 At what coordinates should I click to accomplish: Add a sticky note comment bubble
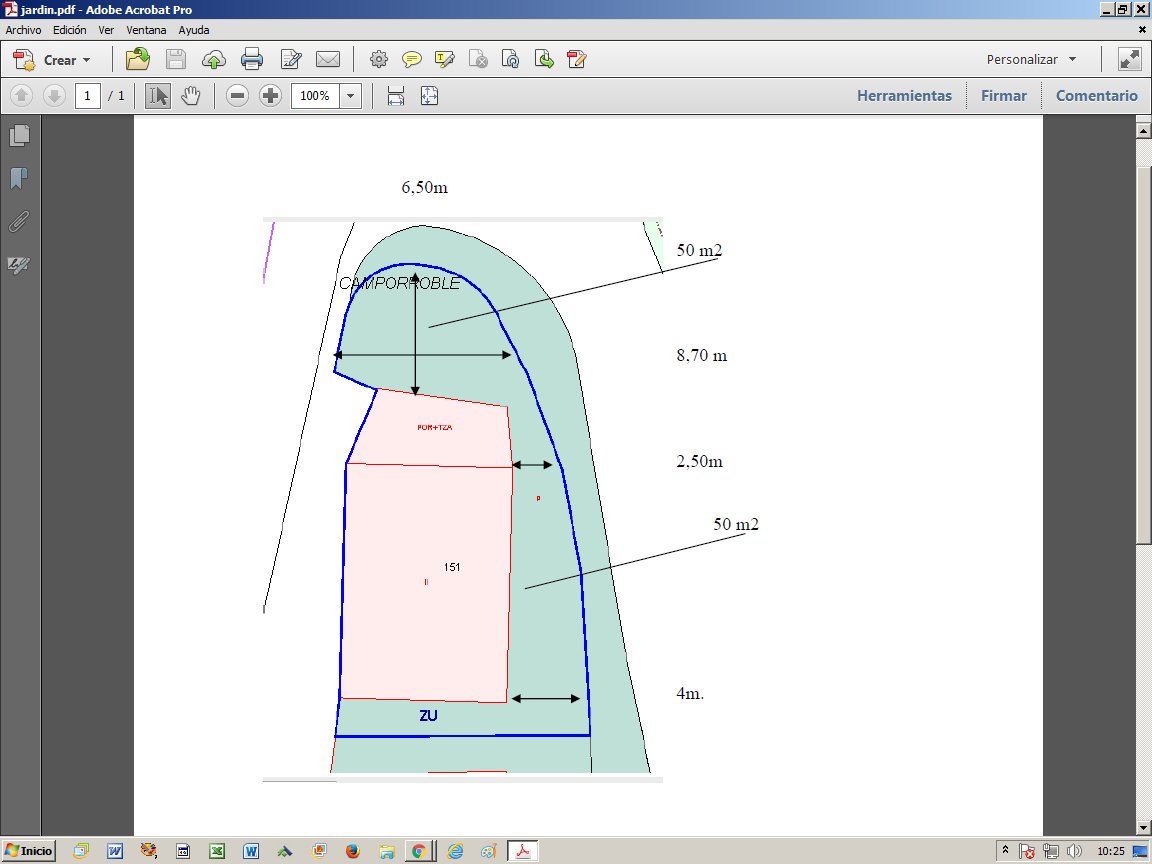point(411,59)
